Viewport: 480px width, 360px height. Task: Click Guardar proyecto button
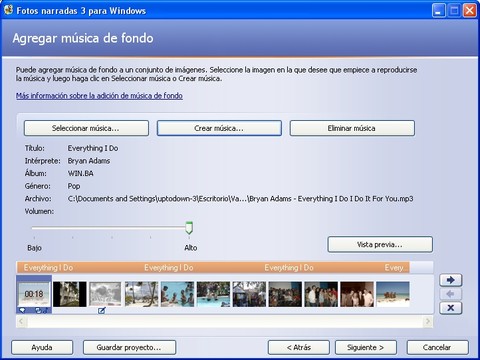pos(129,347)
